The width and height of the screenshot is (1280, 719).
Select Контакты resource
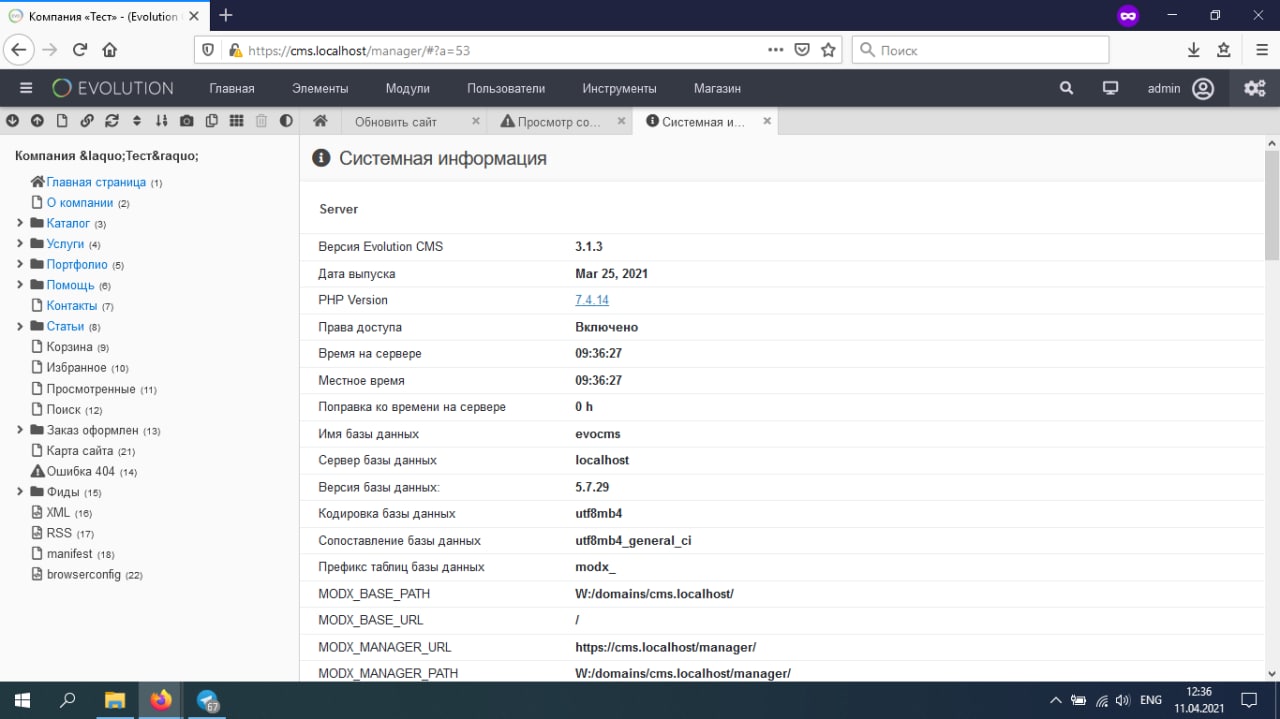click(72, 306)
